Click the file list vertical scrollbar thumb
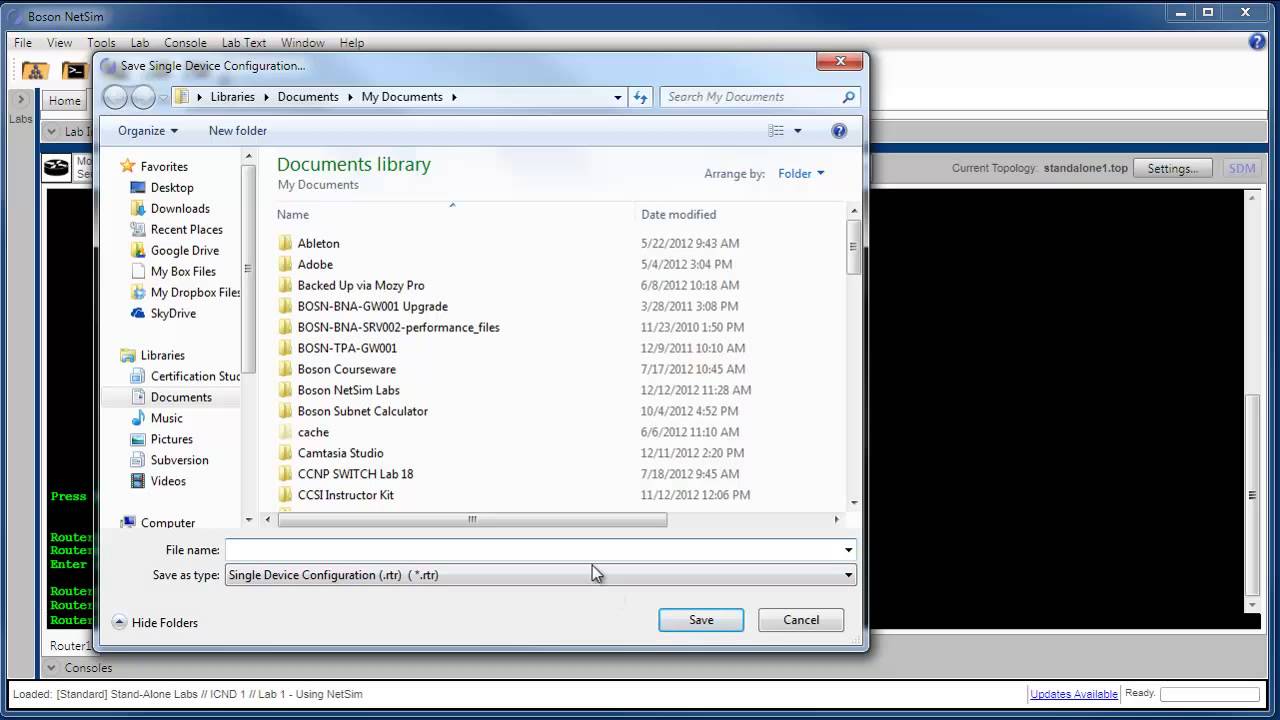The width and height of the screenshot is (1280, 720). coord(853,246)
